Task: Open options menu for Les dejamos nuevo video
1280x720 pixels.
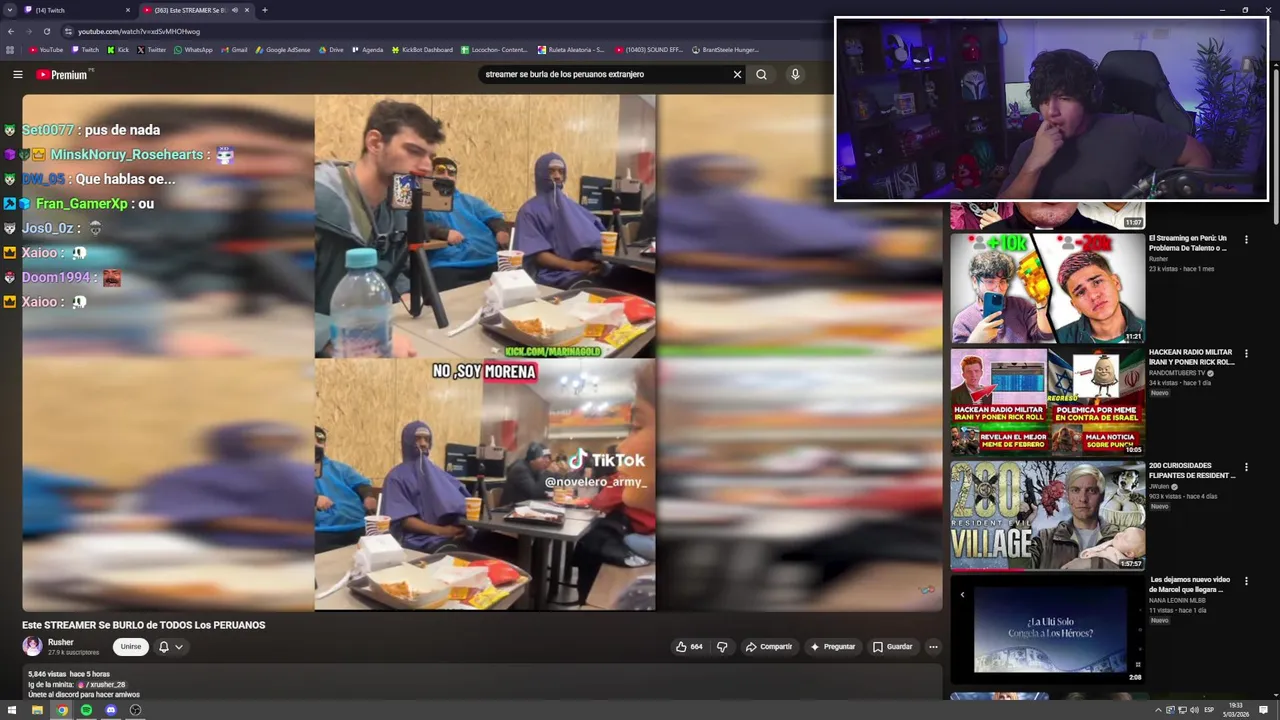Action: pos(1246,581)
